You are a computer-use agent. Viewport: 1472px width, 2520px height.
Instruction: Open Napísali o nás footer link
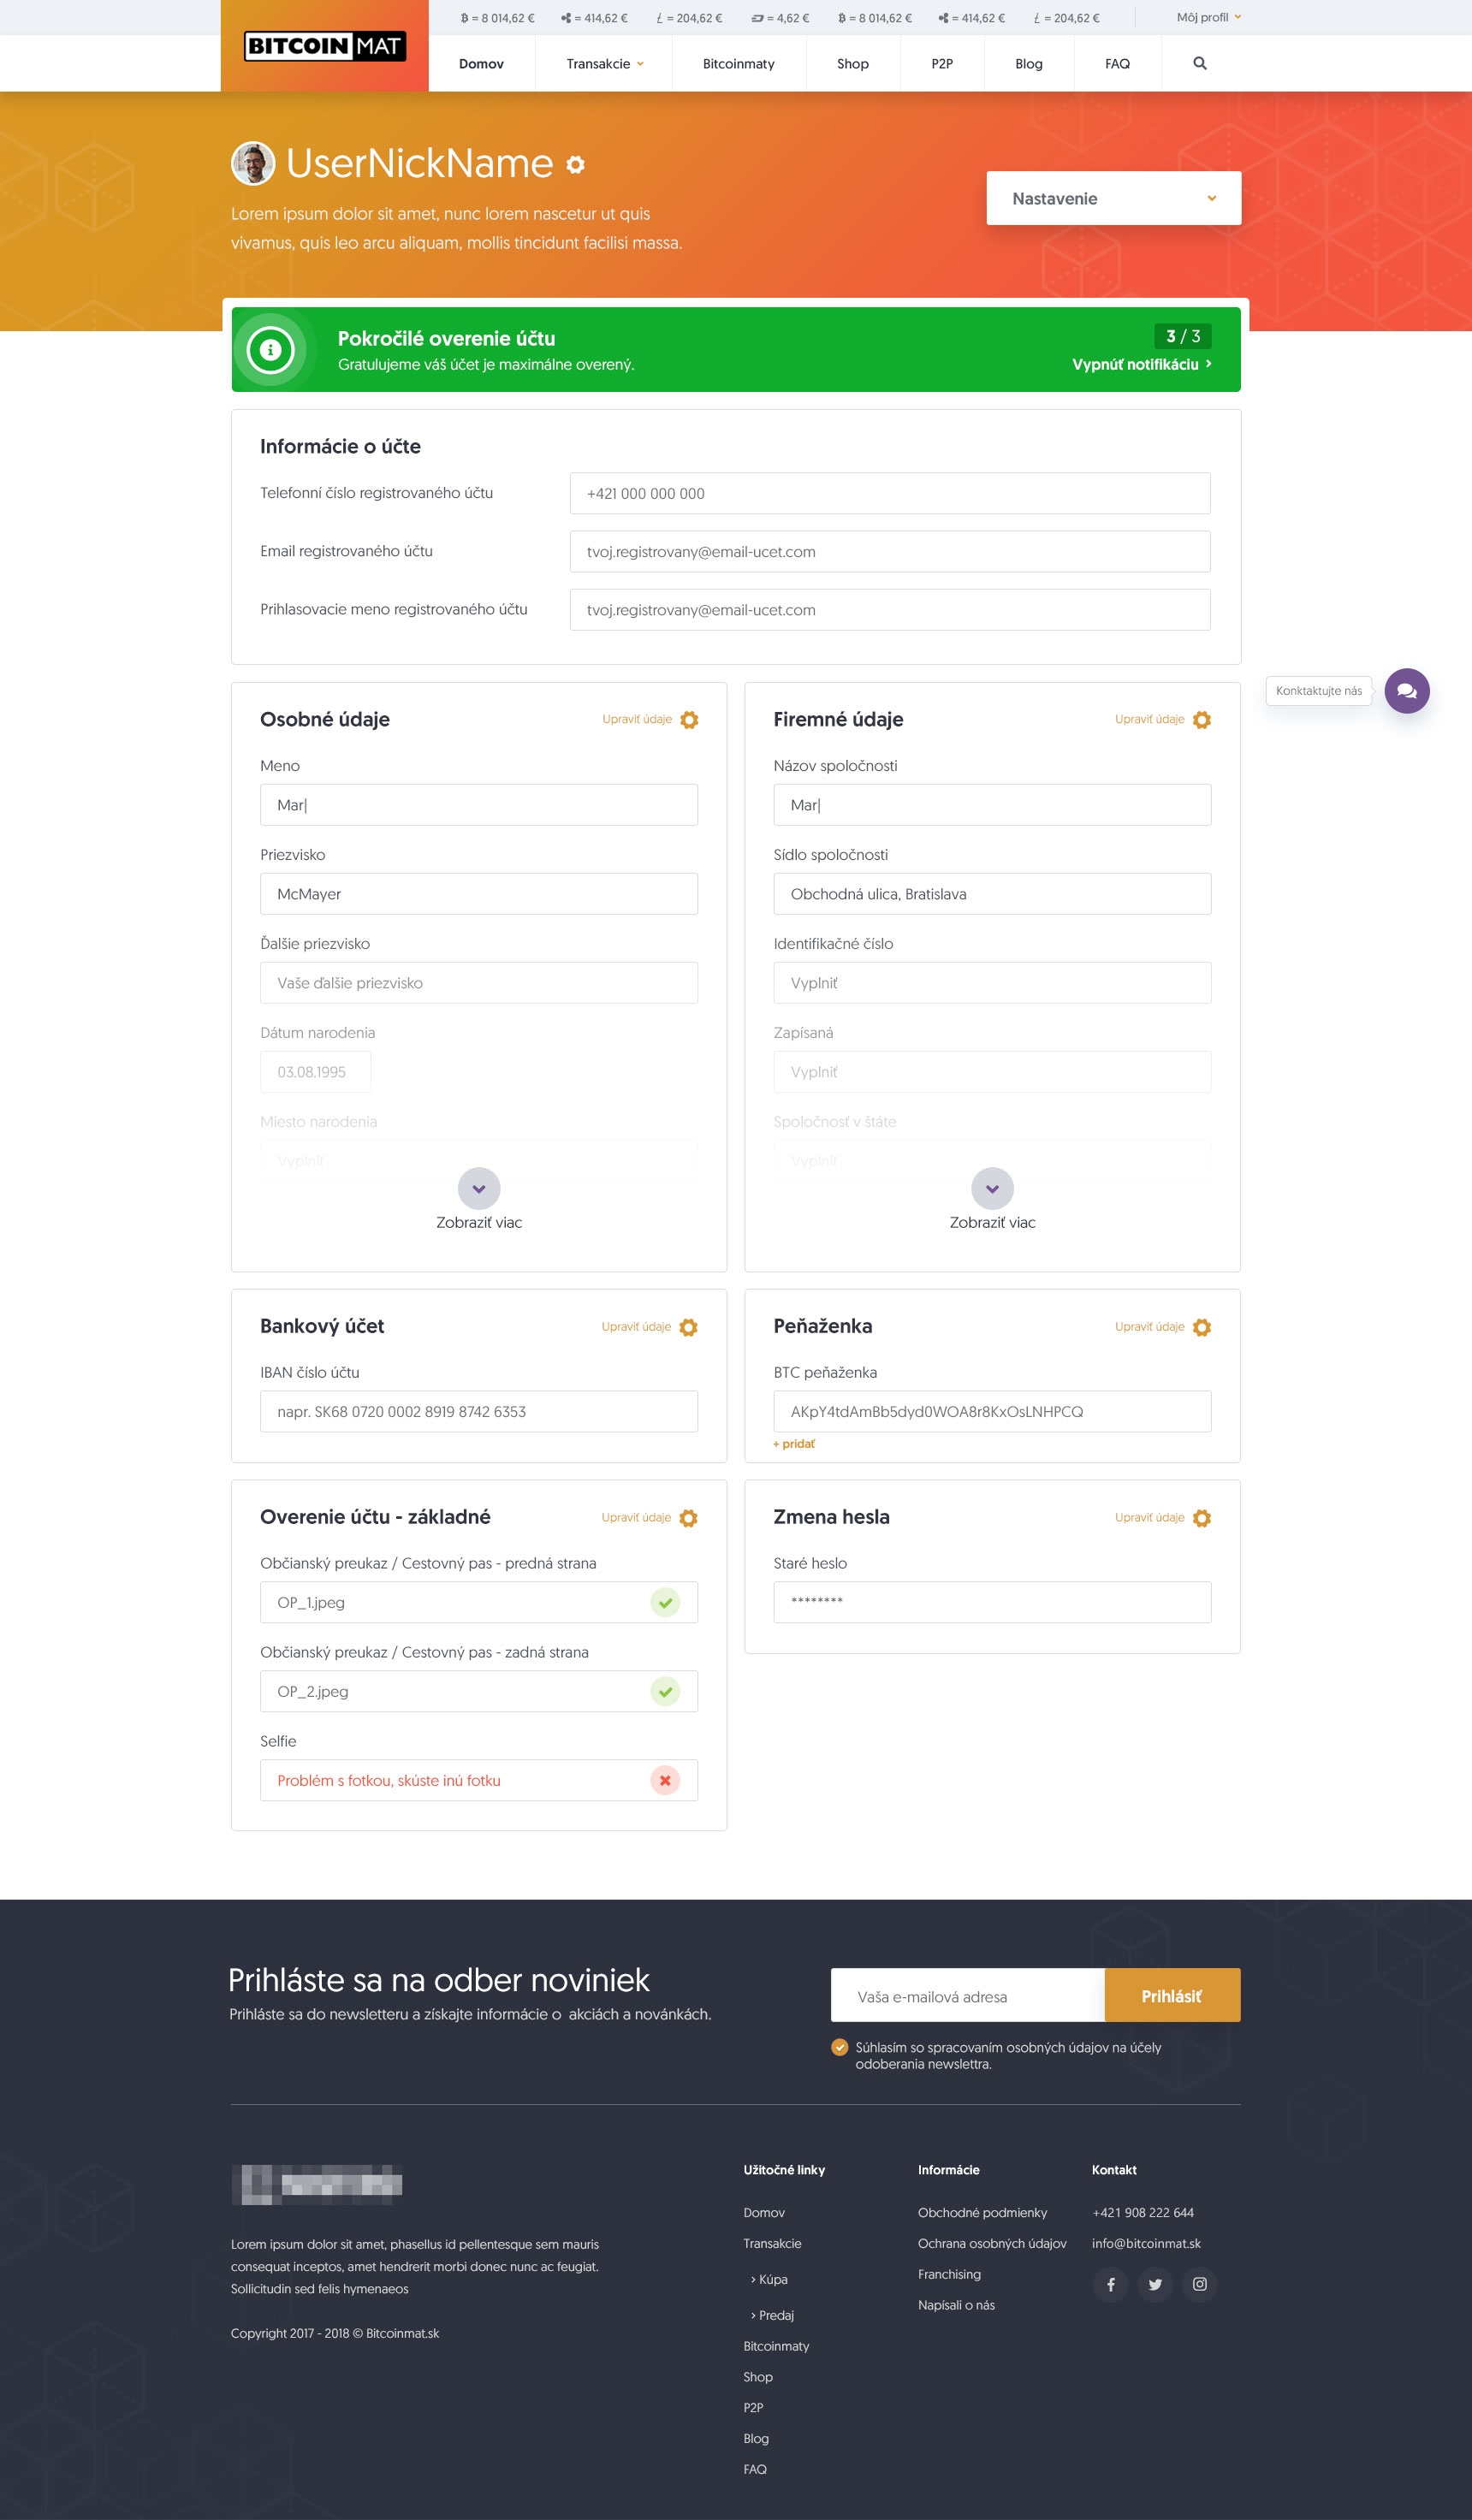pyautogui.click(x=956, y=2305)
